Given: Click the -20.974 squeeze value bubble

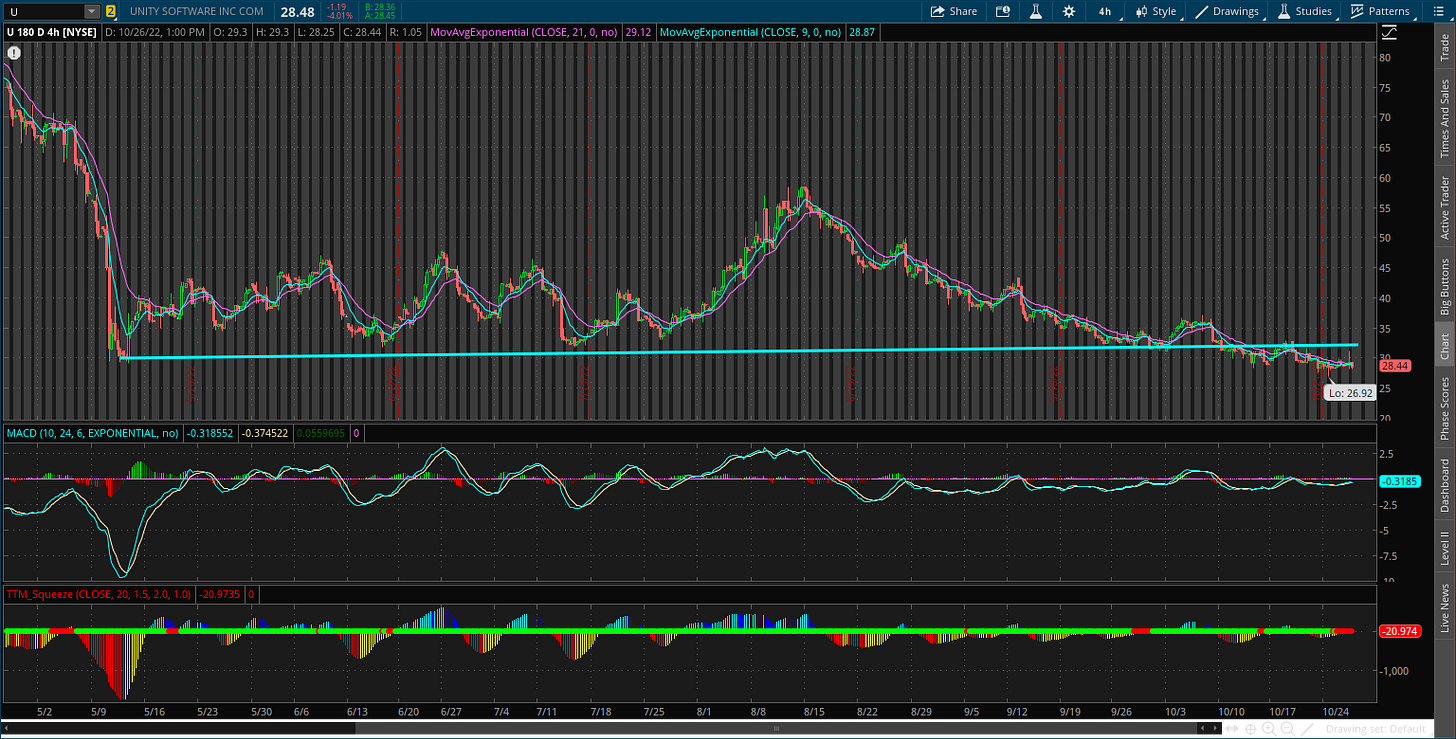Looking at the screenshot, I should pyautogui.click(x=1398, y=631).
